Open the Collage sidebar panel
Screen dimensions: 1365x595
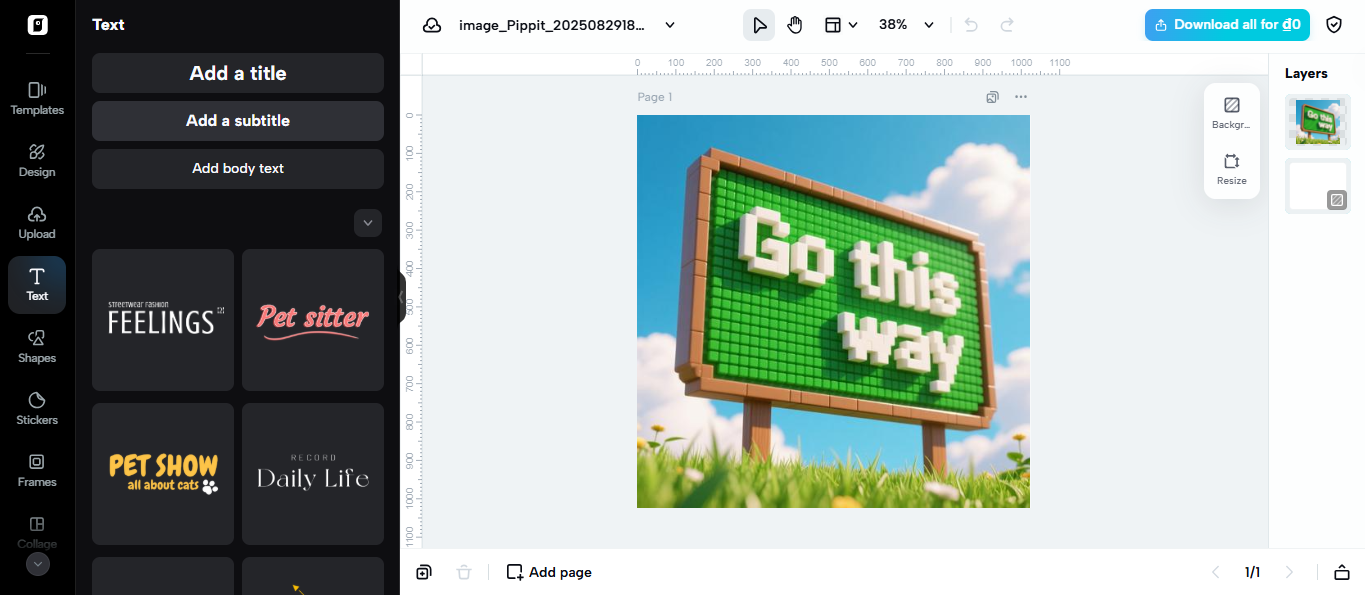click(37, 532)
